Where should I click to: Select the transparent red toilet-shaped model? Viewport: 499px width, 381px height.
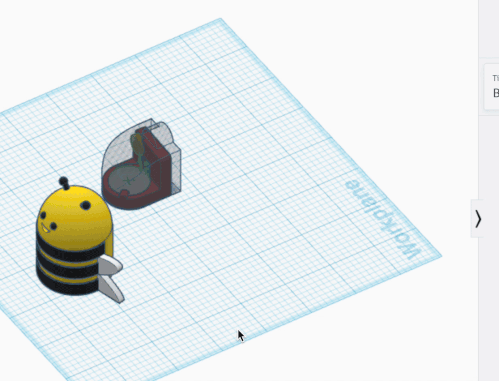142,164
